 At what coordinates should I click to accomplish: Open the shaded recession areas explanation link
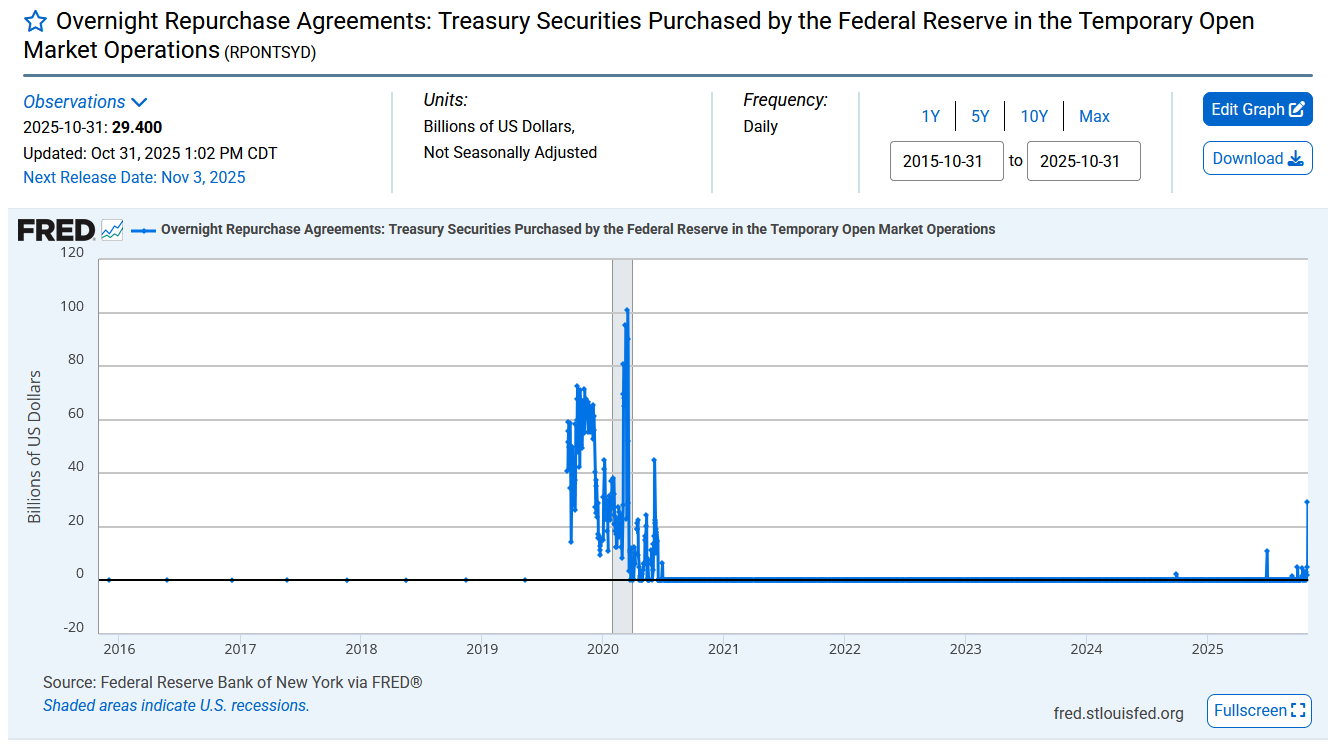tap(176, 705)
